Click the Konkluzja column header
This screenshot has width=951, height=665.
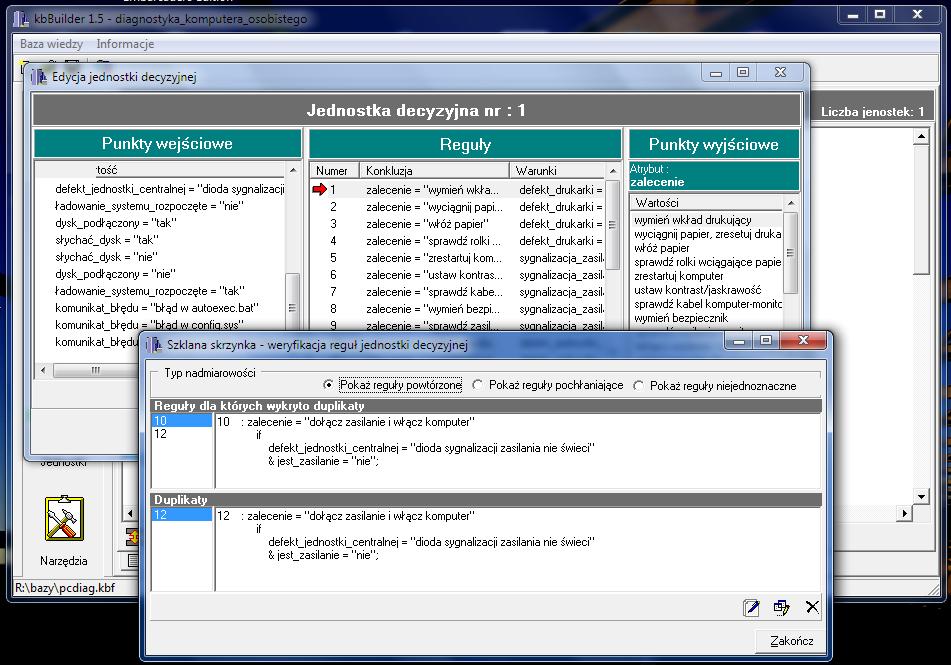tap(434, 170)
